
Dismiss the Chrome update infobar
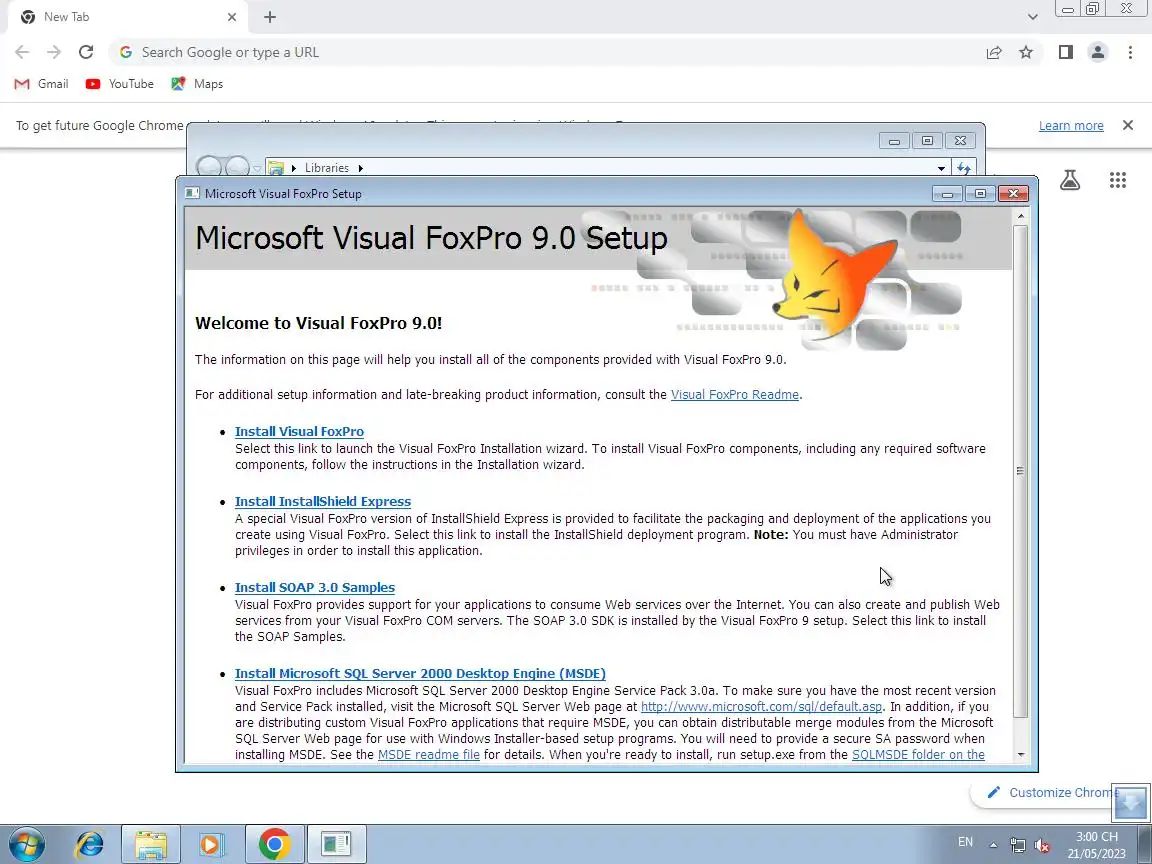(1128, 126)
